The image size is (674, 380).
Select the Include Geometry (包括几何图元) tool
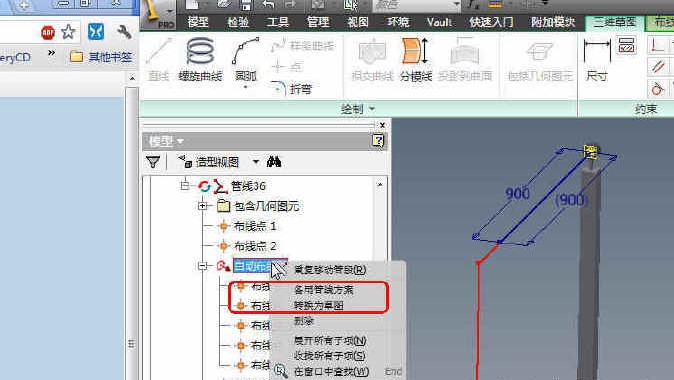[540, 60]
